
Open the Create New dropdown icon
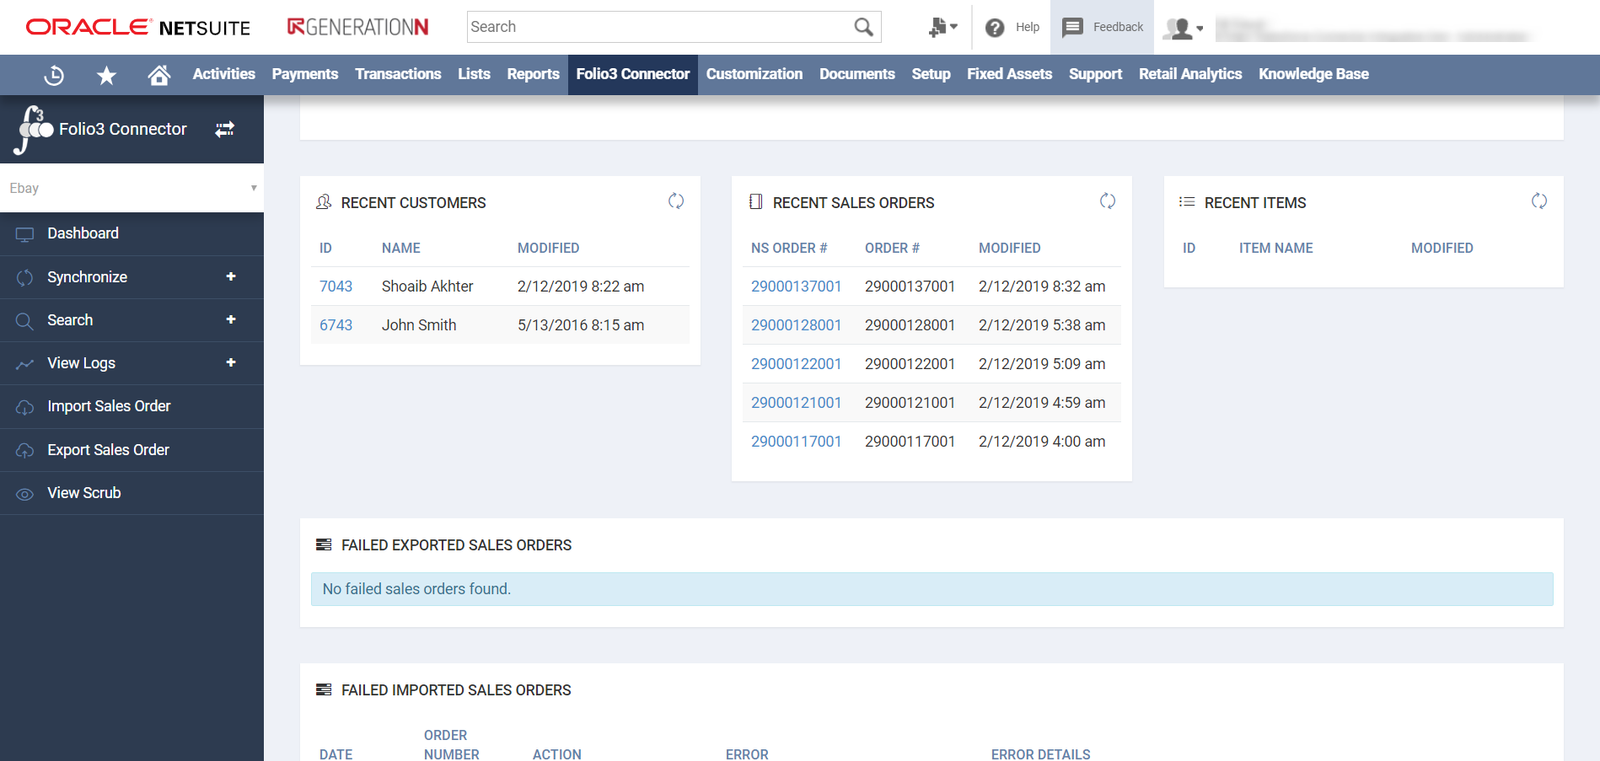coord(942,27)
